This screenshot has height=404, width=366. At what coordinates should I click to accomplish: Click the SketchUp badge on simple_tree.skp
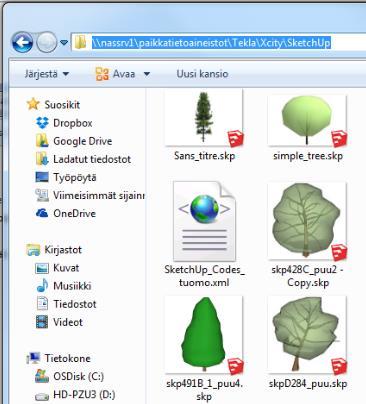339,139
